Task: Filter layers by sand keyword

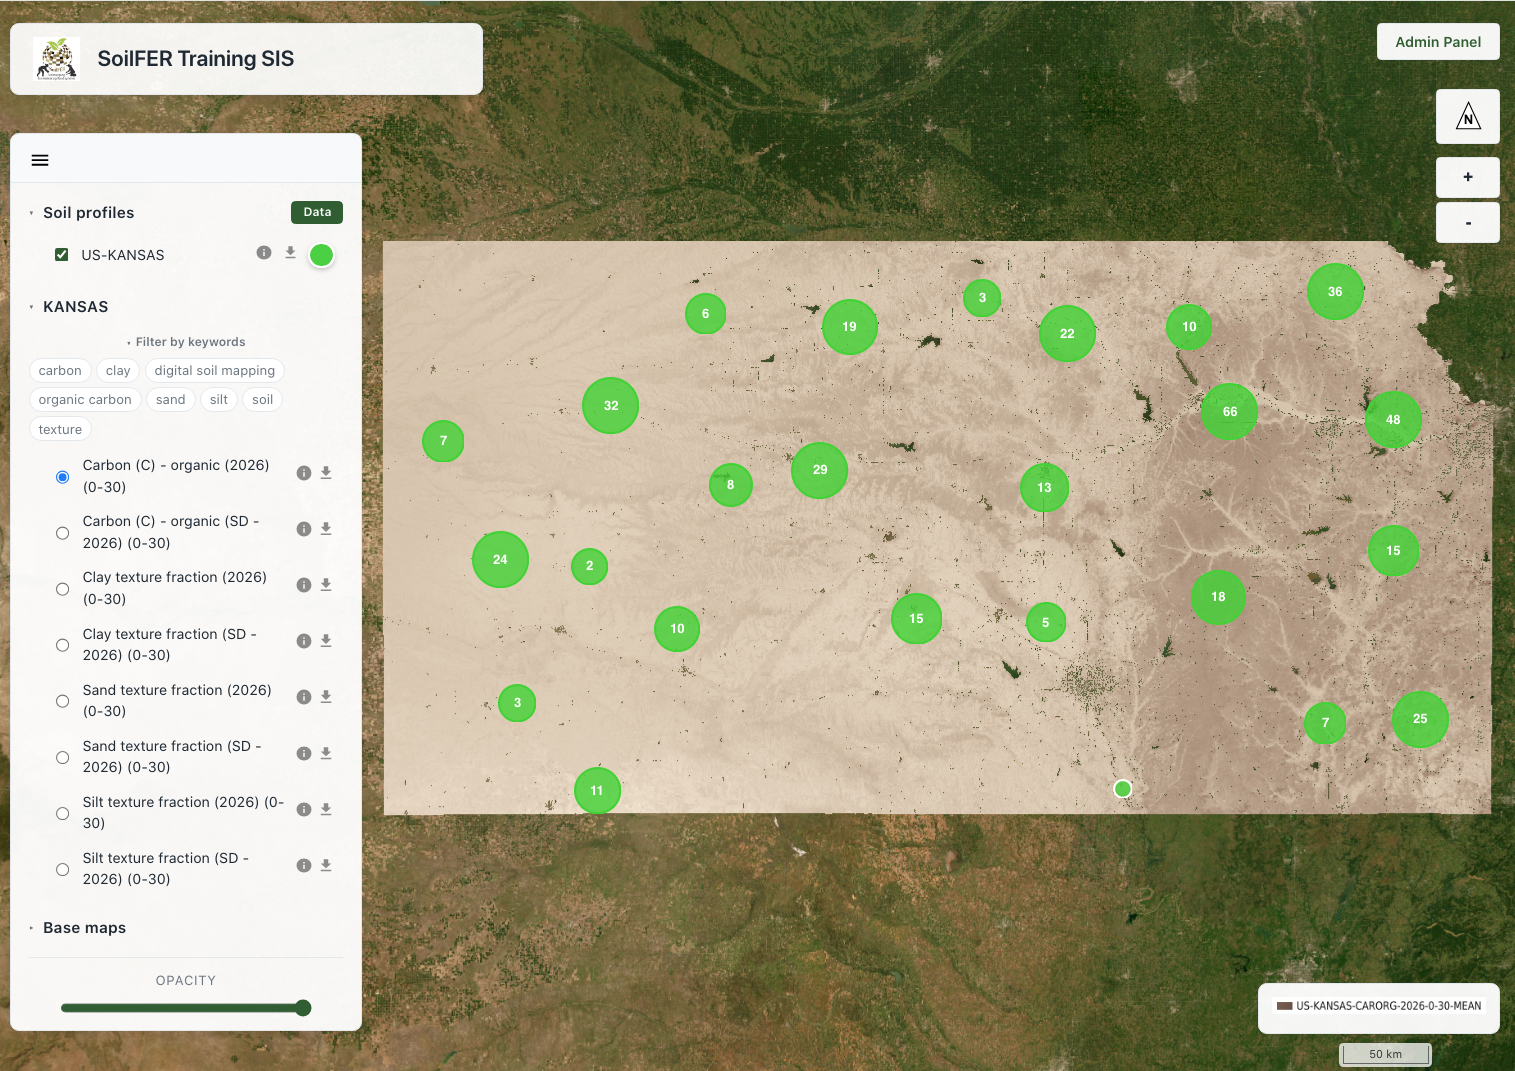Action: pyautogui.click(x=171, y=400)
